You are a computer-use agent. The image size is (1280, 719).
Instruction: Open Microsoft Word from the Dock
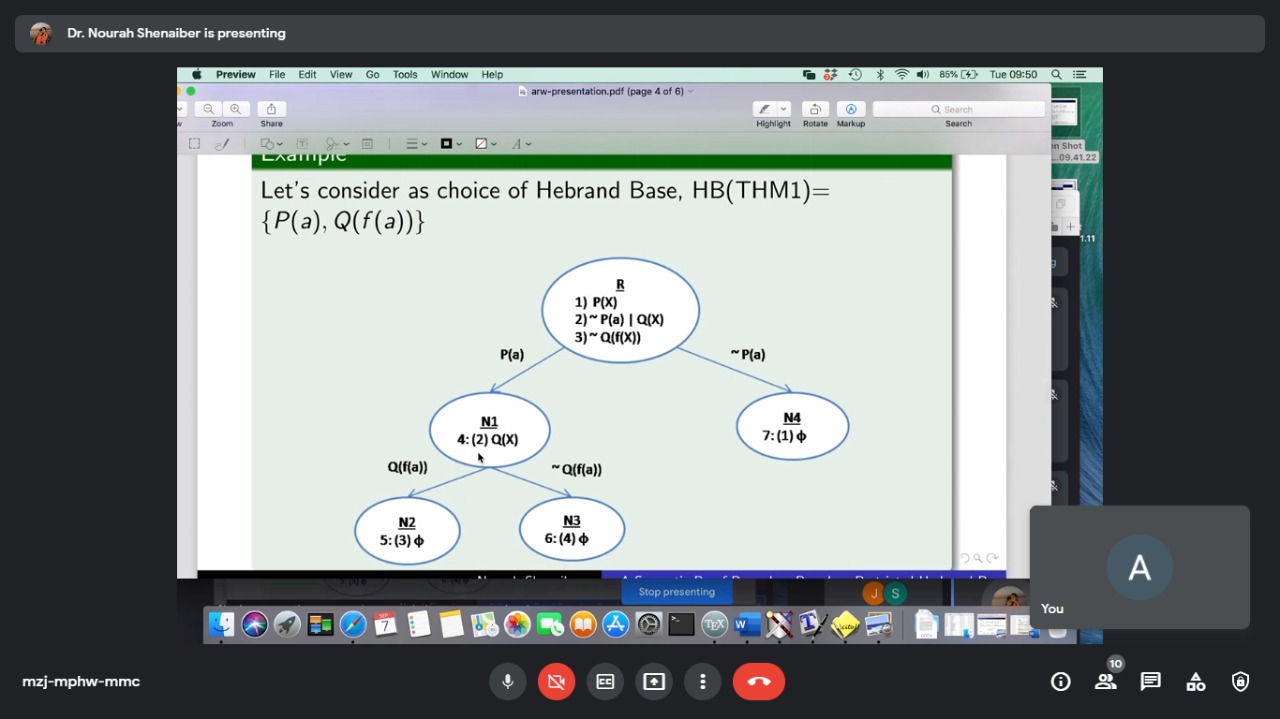[x=746, y=624]
